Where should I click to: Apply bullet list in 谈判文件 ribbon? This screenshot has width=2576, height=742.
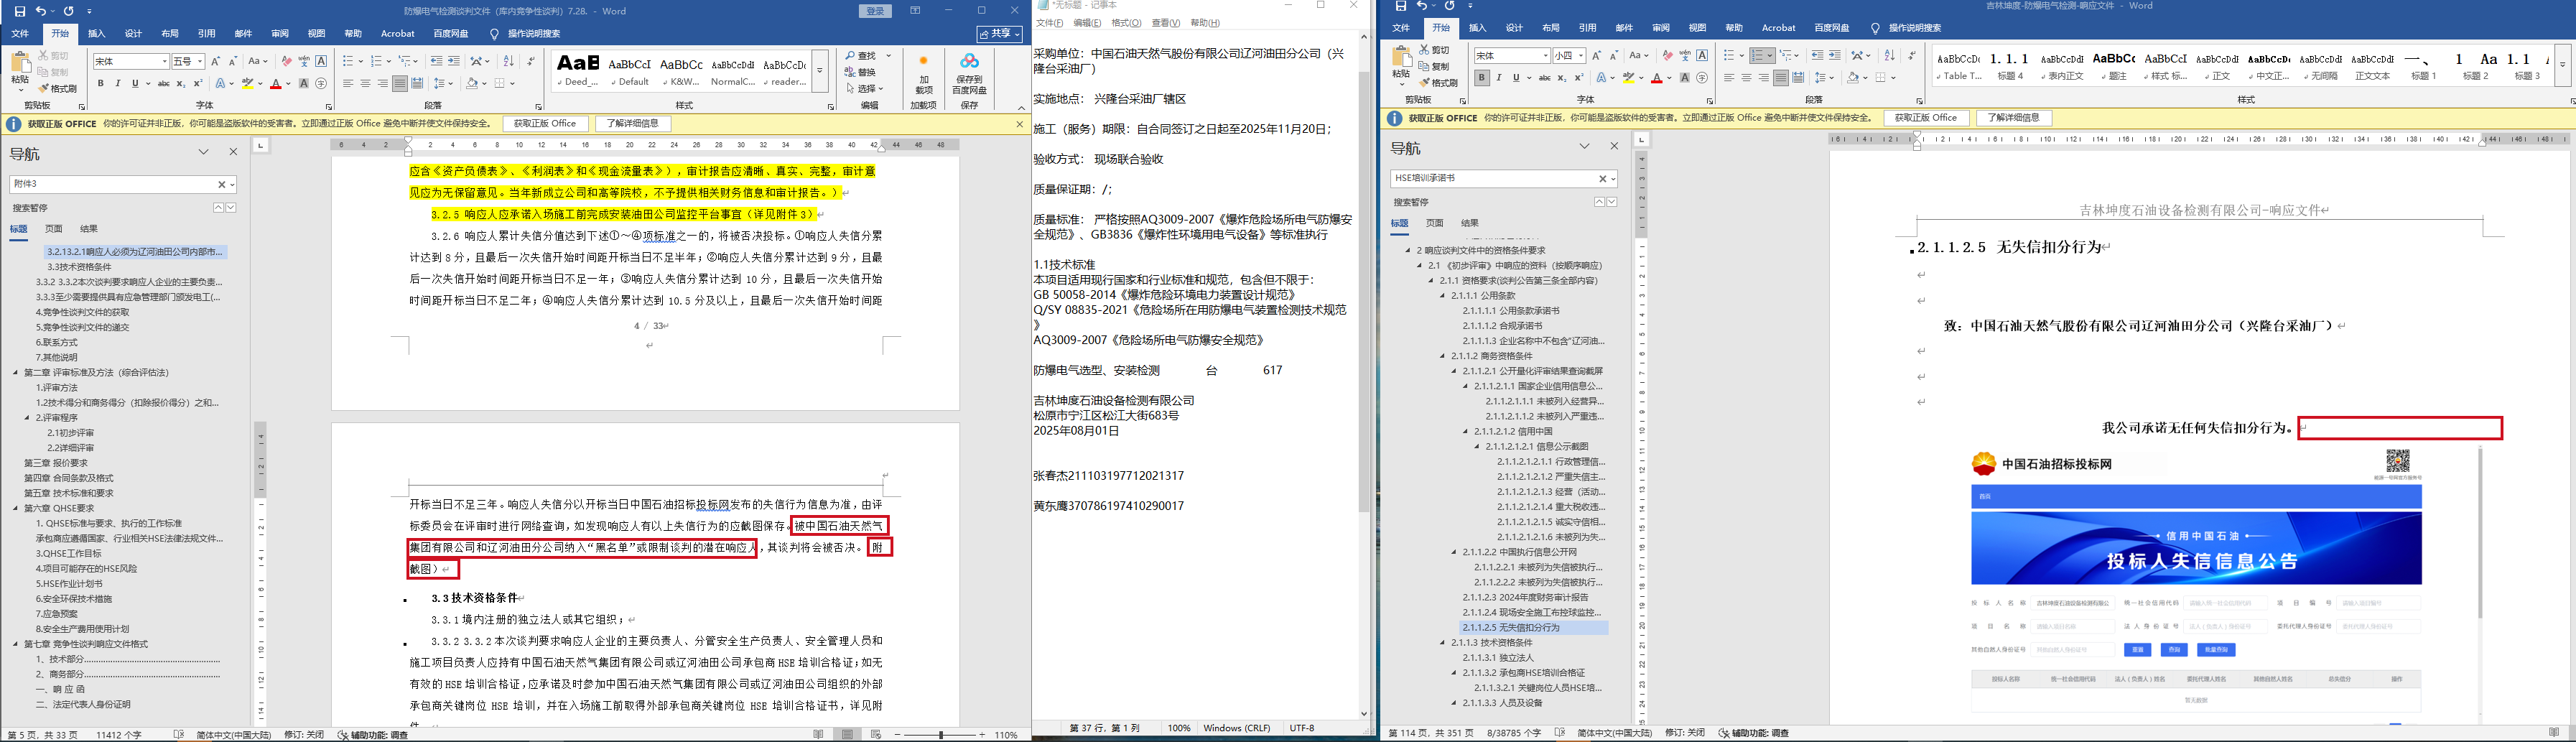tap(347, 61)
